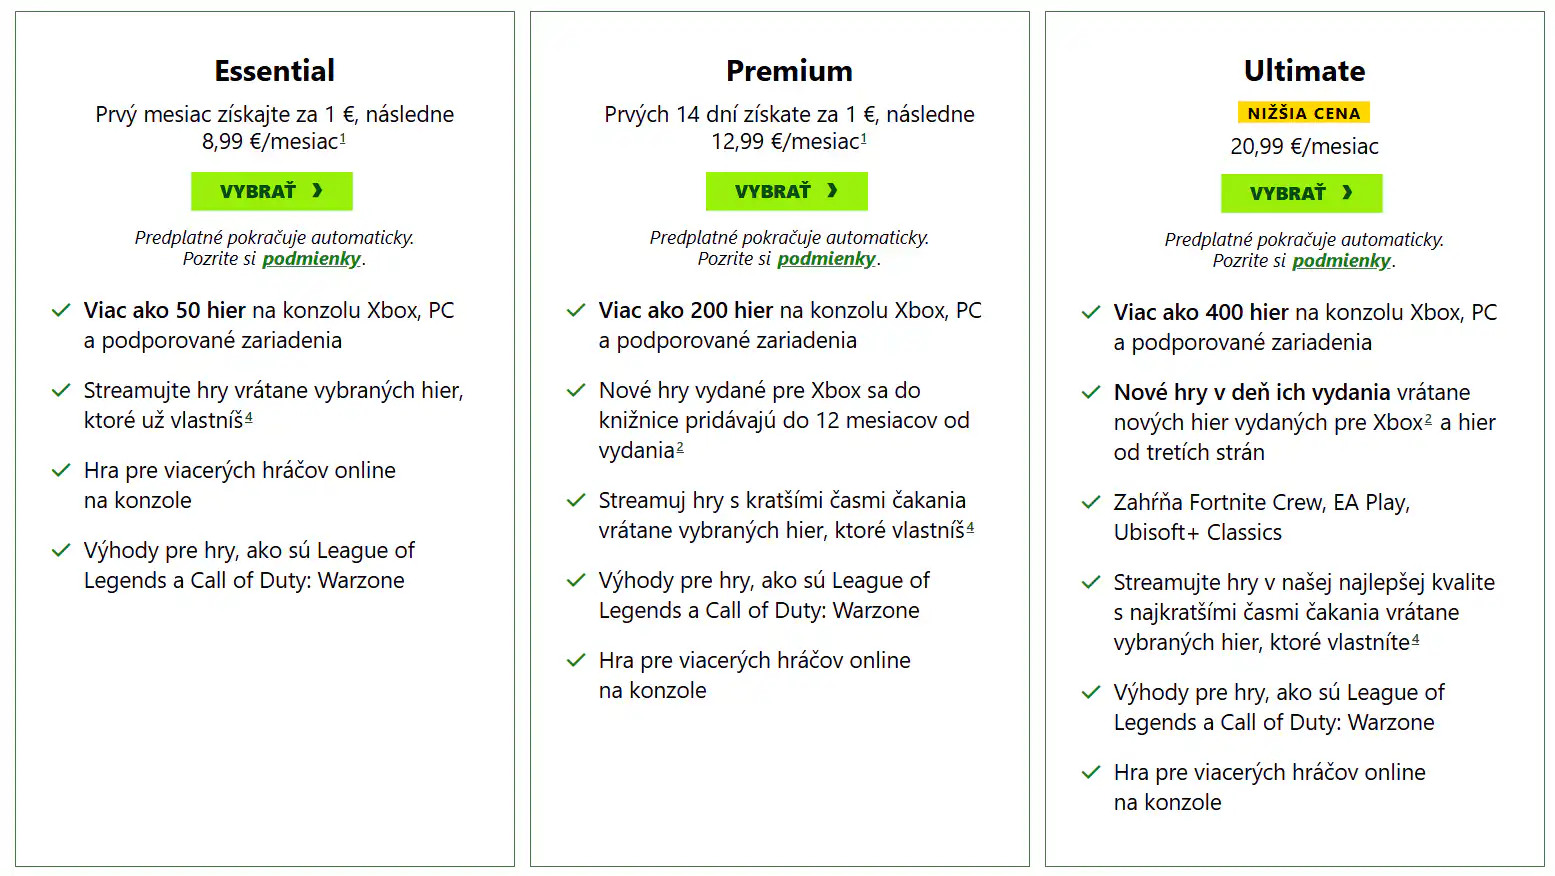
Task: Click footnote 1 after Premium 12,99 €/mesiac
Action: click(864, 138)
